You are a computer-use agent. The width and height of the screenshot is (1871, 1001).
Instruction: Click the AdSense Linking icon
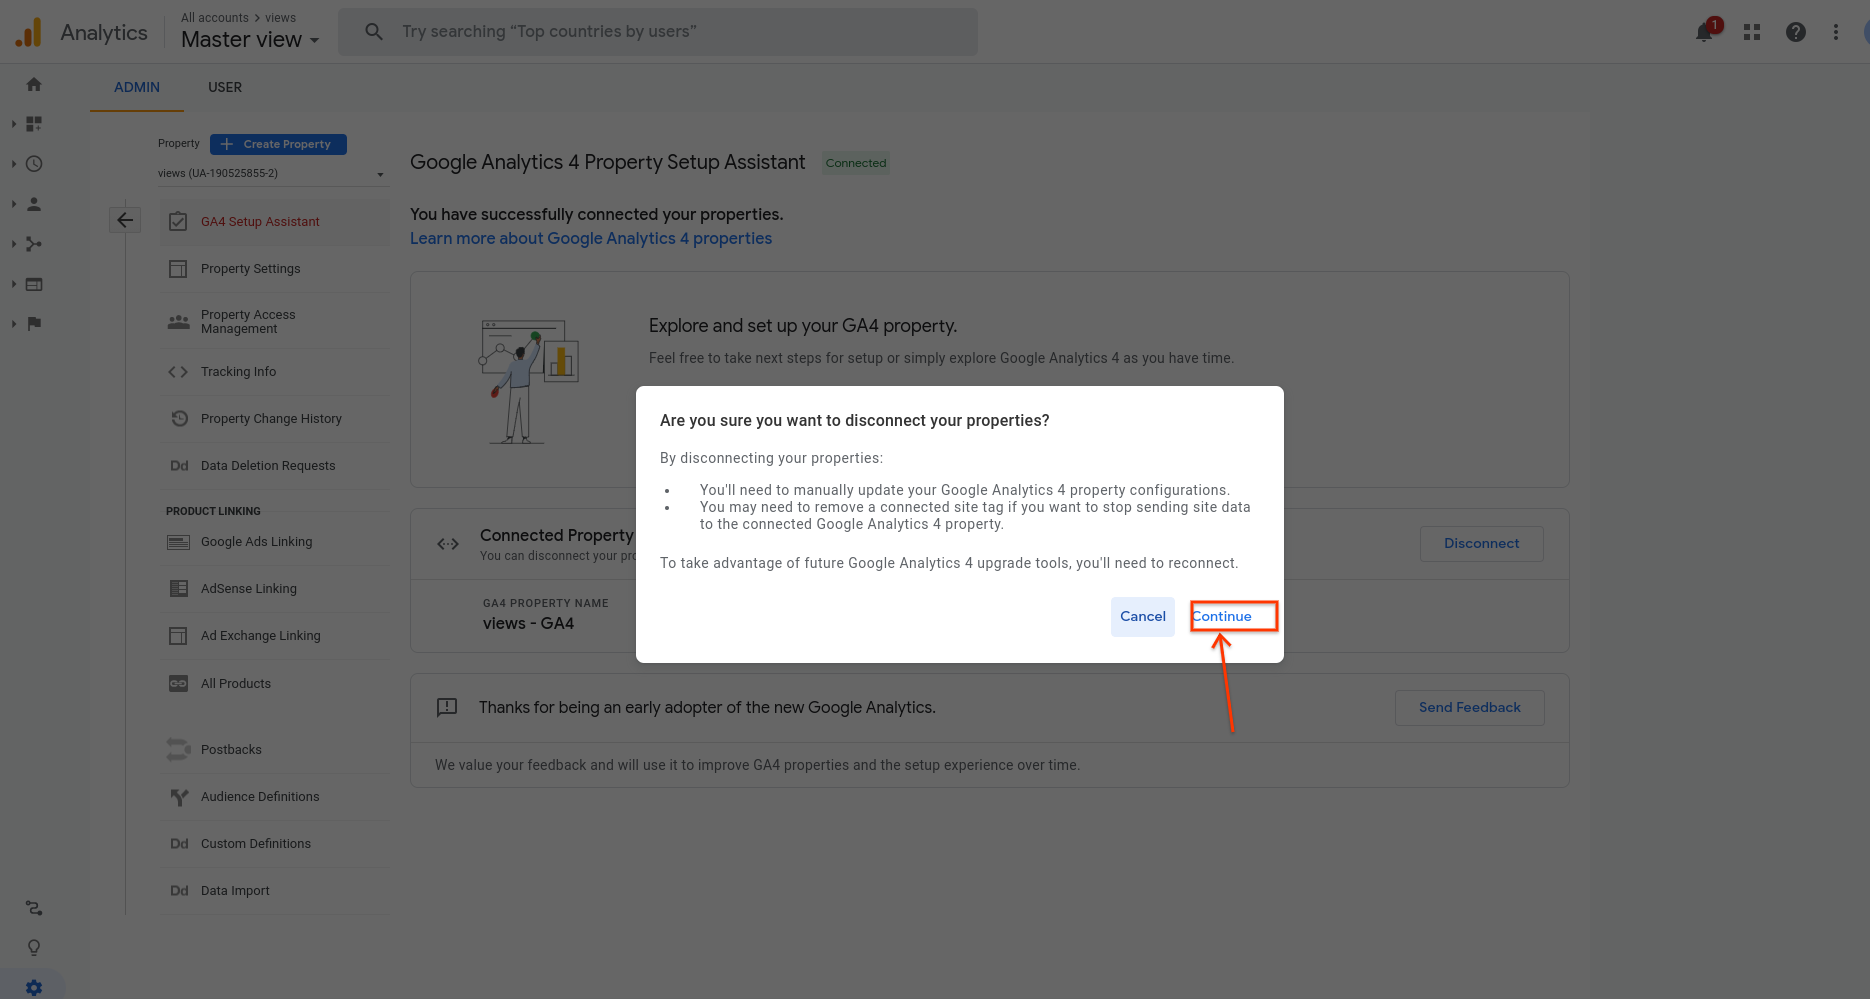coord(178,589)
